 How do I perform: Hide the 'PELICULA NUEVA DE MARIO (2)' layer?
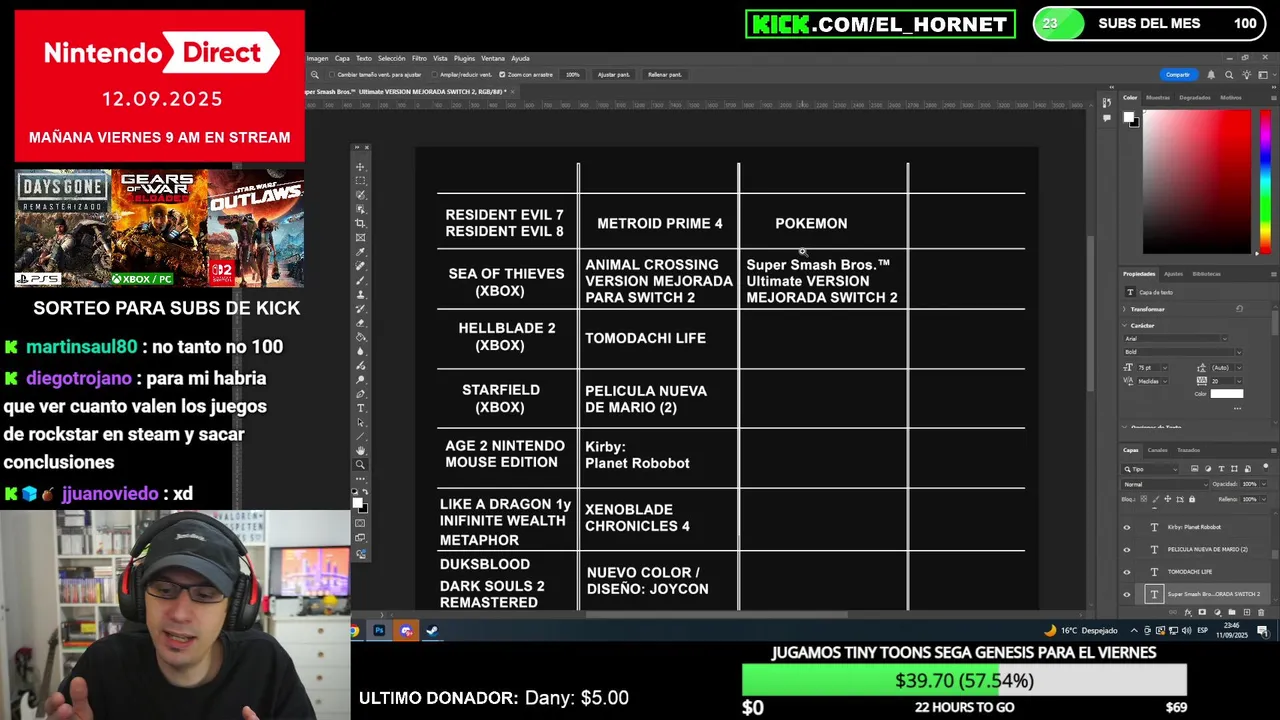click(1127, 550)
